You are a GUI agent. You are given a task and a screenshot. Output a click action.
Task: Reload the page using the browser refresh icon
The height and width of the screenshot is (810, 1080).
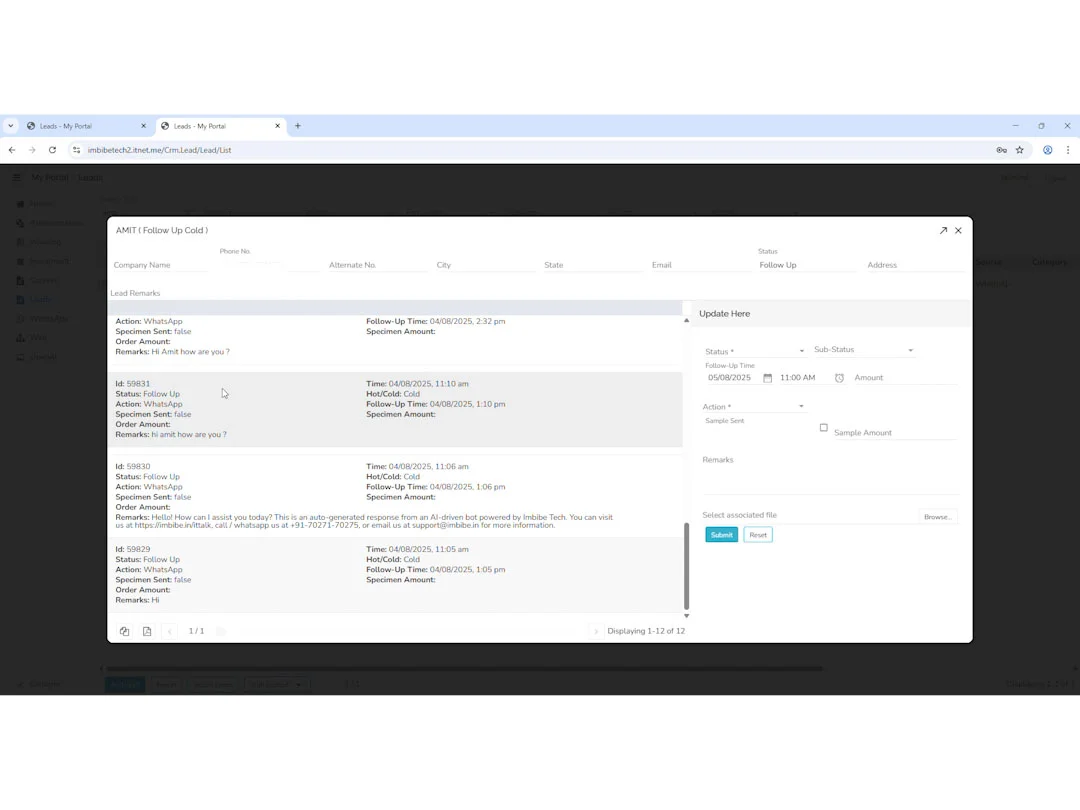52,150
